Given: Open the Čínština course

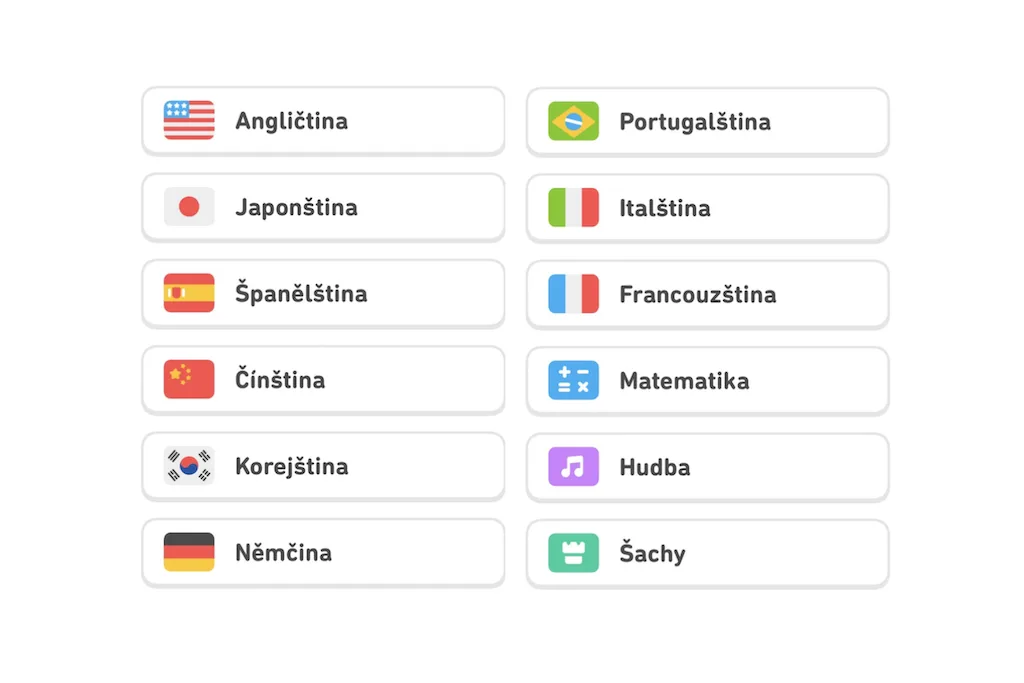Looking at the screenshot, I should 322,380.
